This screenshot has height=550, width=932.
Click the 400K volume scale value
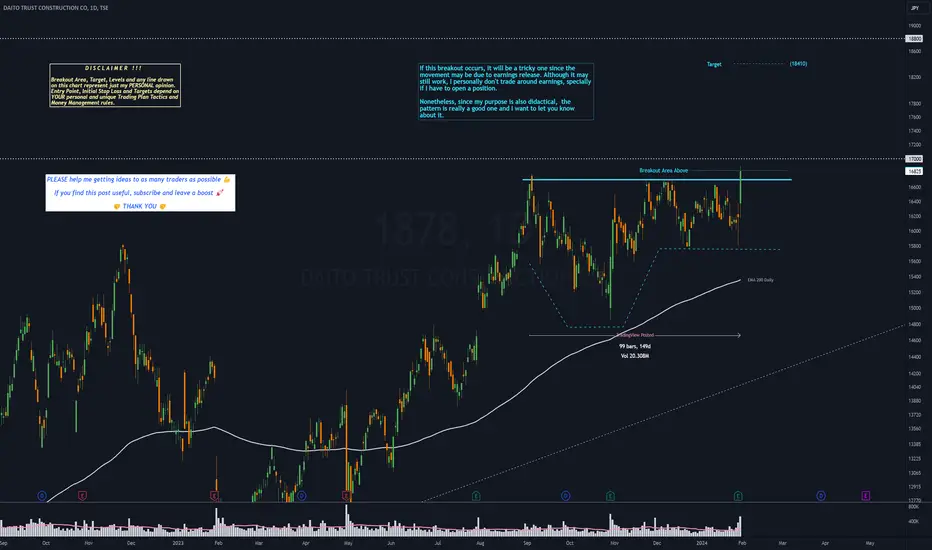click(914, 521)
